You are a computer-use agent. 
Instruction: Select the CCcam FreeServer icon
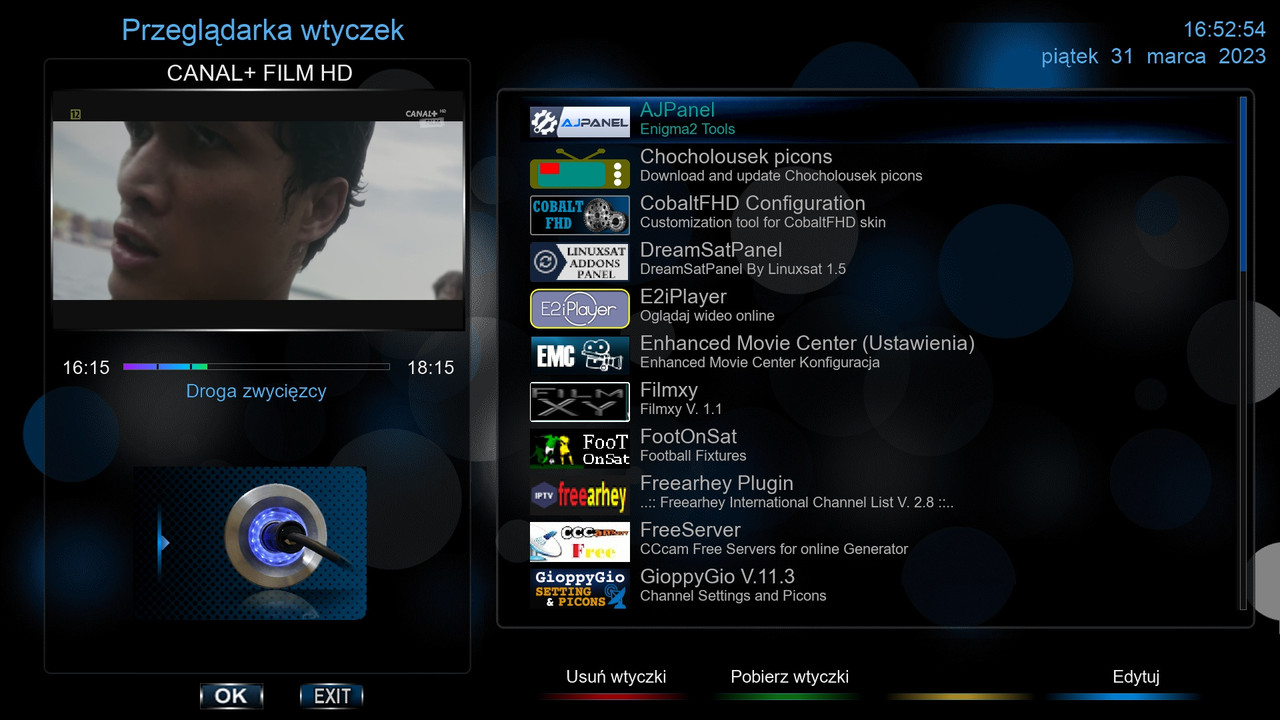[x=580, y=542]
